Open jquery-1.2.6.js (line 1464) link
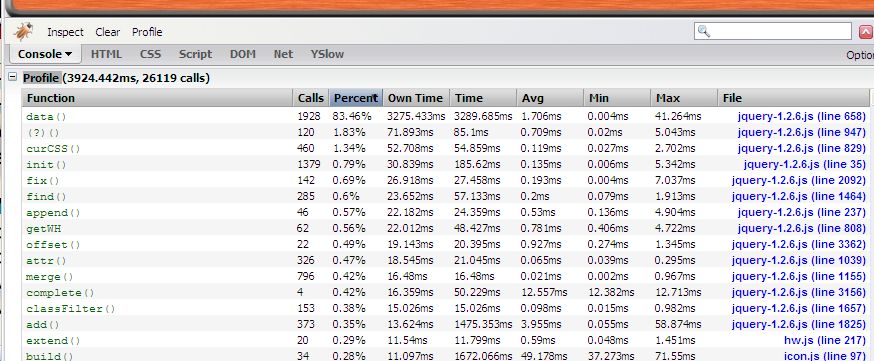 pyautogui.click(x=799, y=196)
